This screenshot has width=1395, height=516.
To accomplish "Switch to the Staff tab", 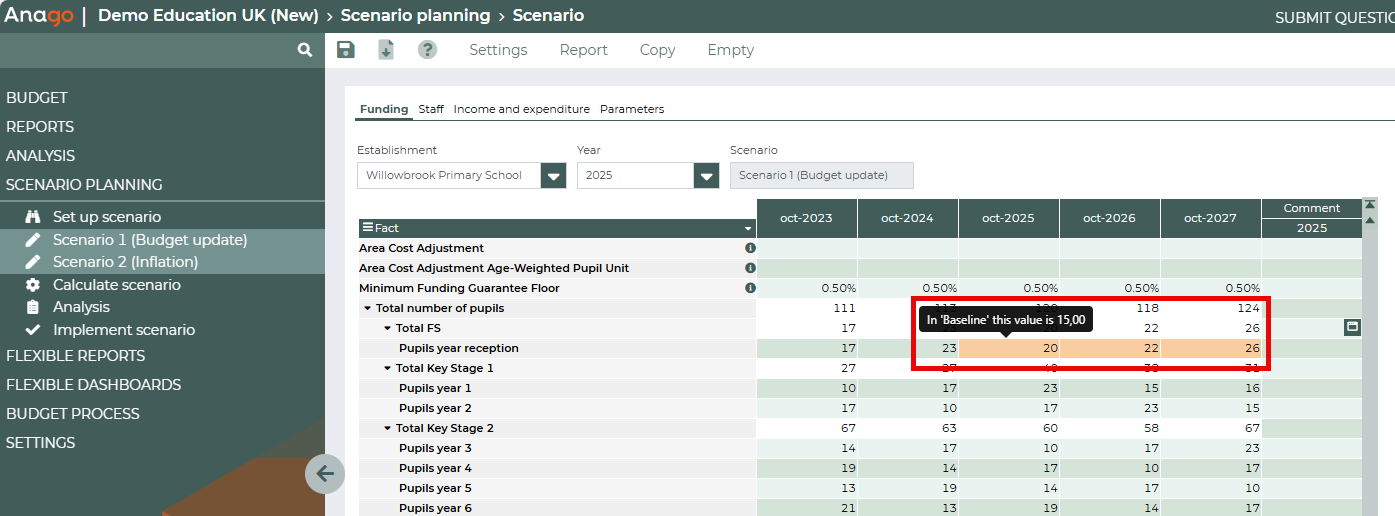I will 431,109.
